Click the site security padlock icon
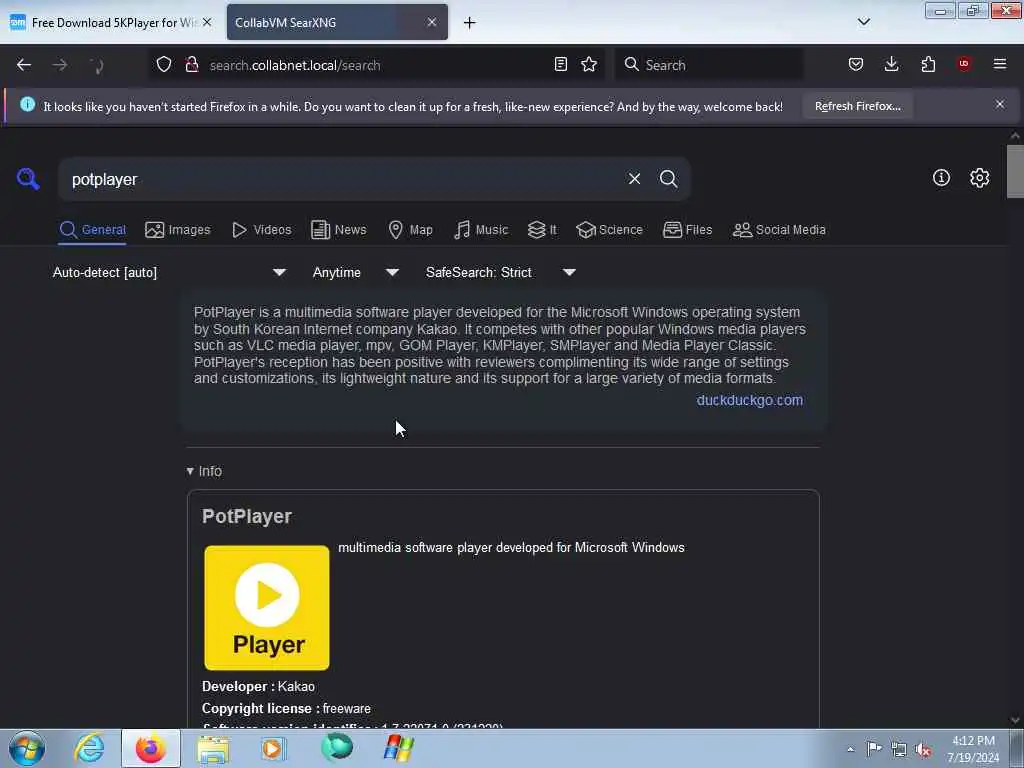 click(x=191, y=64)
